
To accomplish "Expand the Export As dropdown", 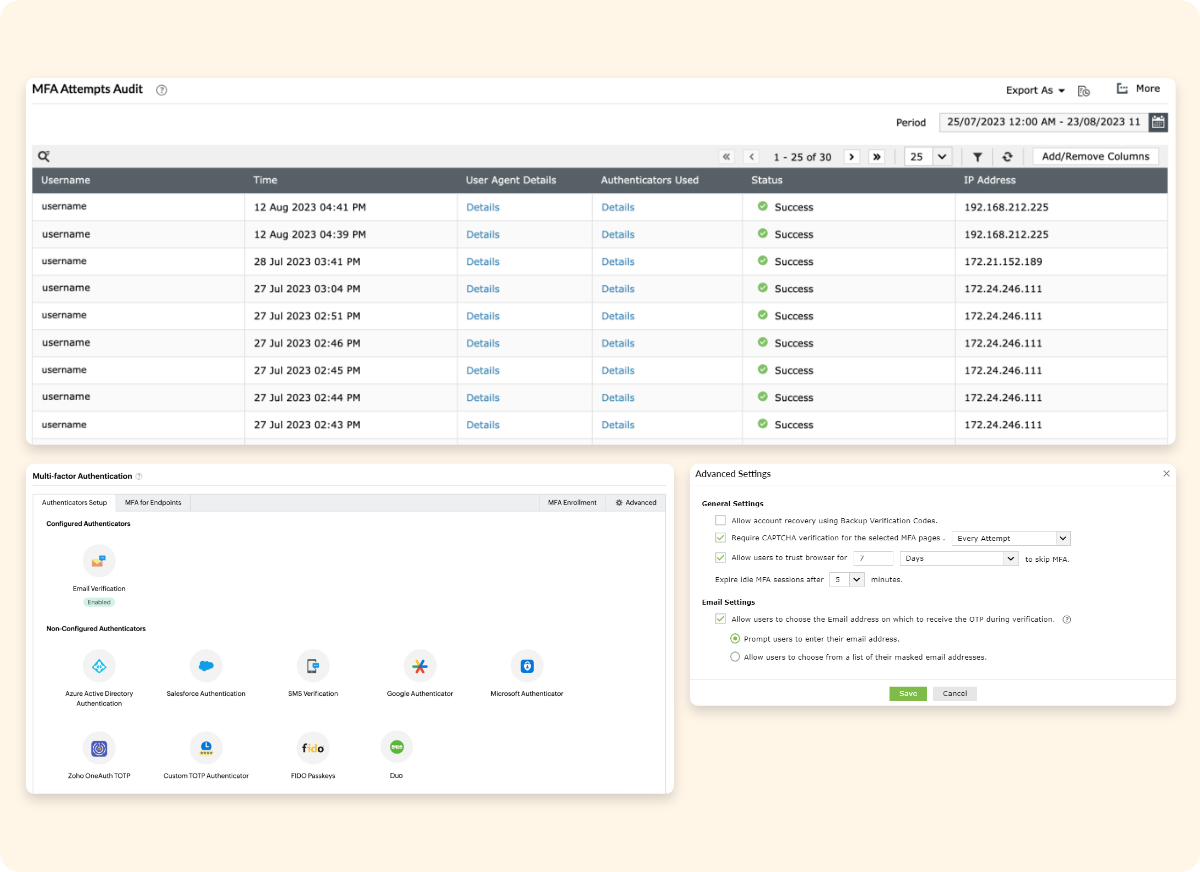I will (1035, 90).
